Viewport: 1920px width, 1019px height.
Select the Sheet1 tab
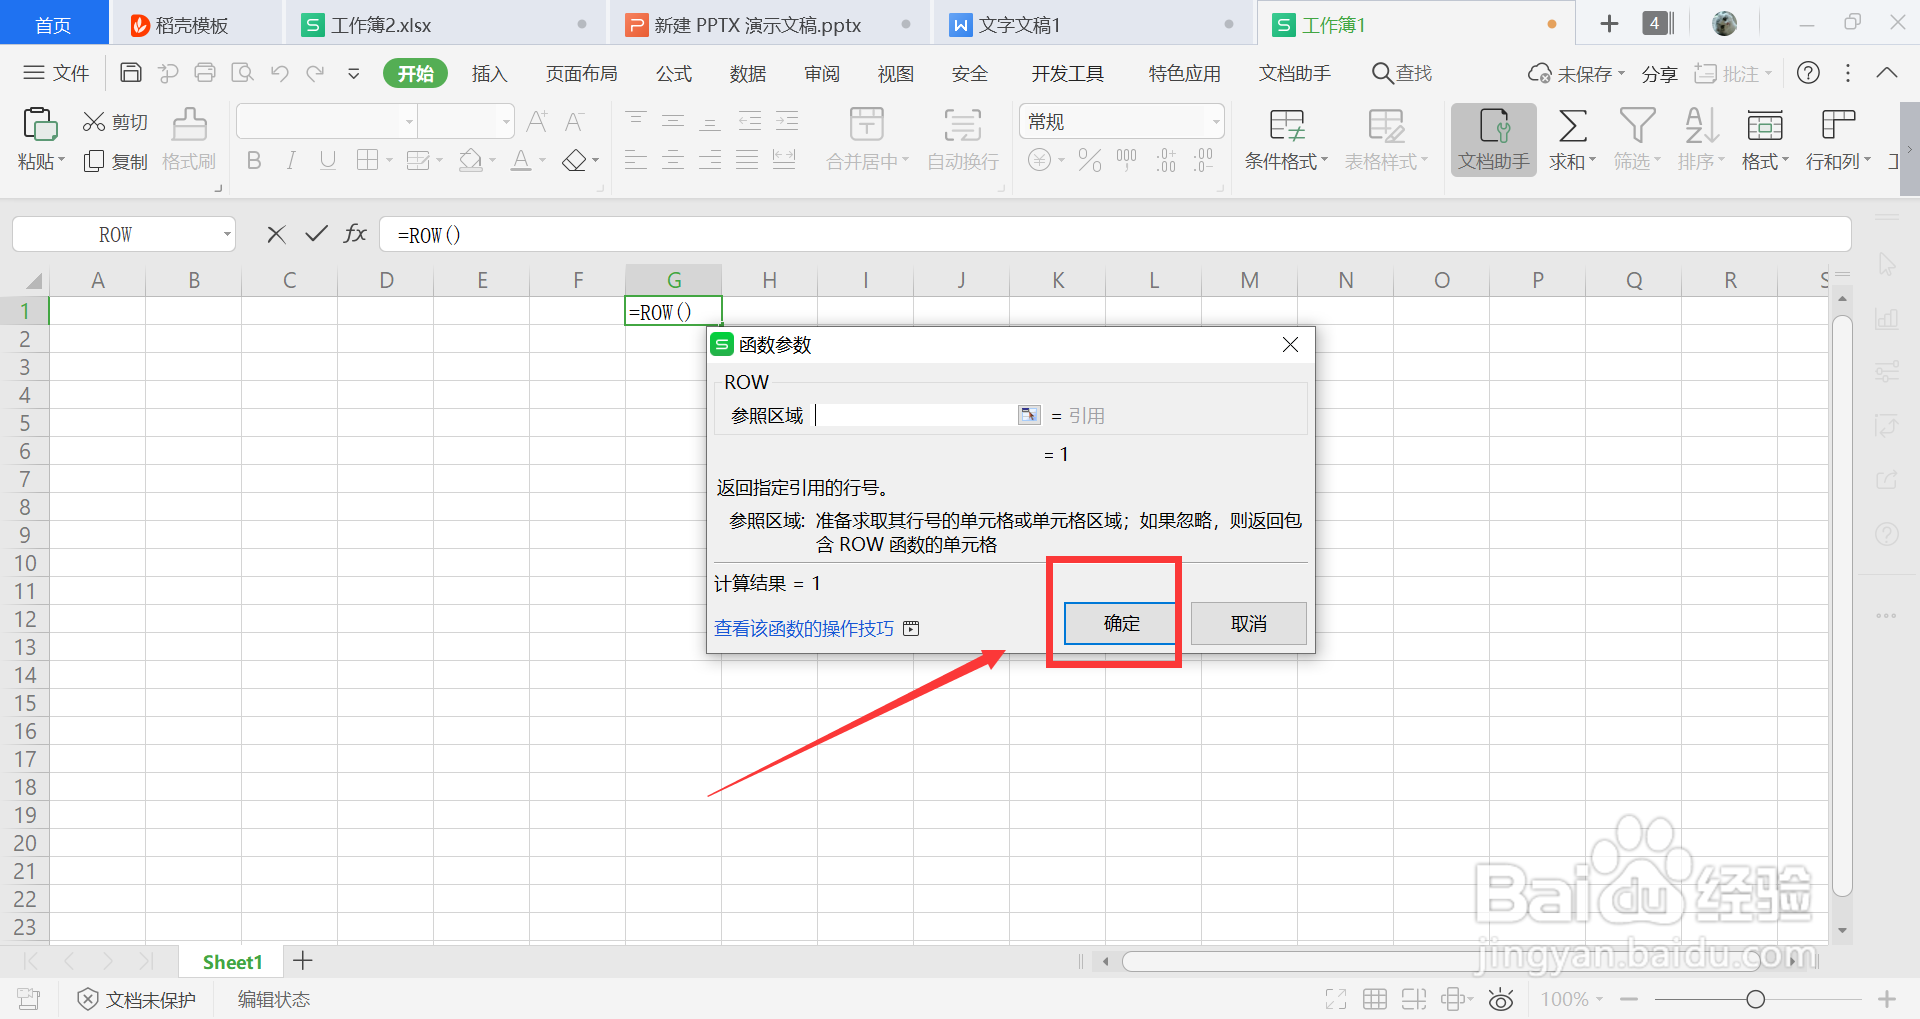232,962
